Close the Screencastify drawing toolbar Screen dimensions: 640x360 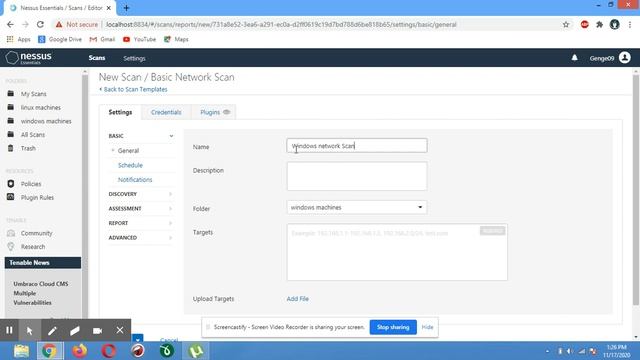click(120, 330)
